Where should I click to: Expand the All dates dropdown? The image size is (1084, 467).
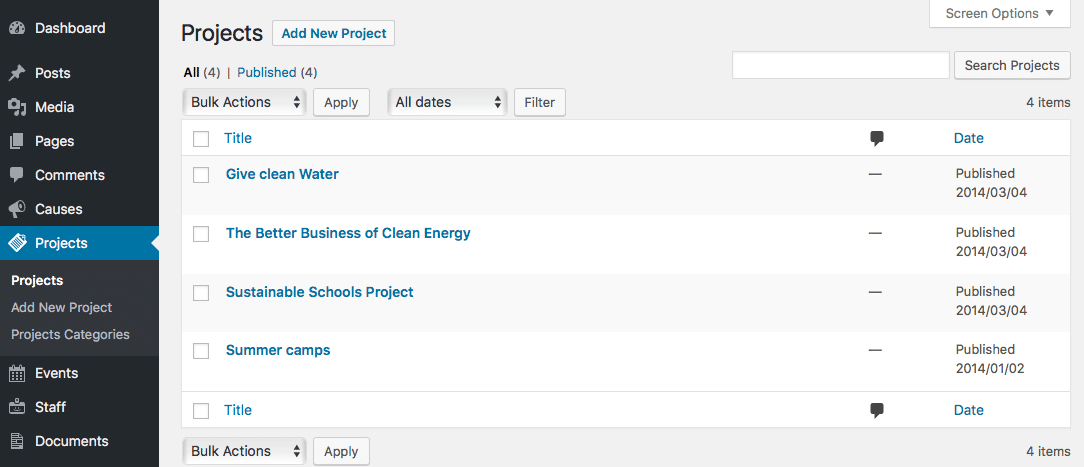[x=447, y=102]
